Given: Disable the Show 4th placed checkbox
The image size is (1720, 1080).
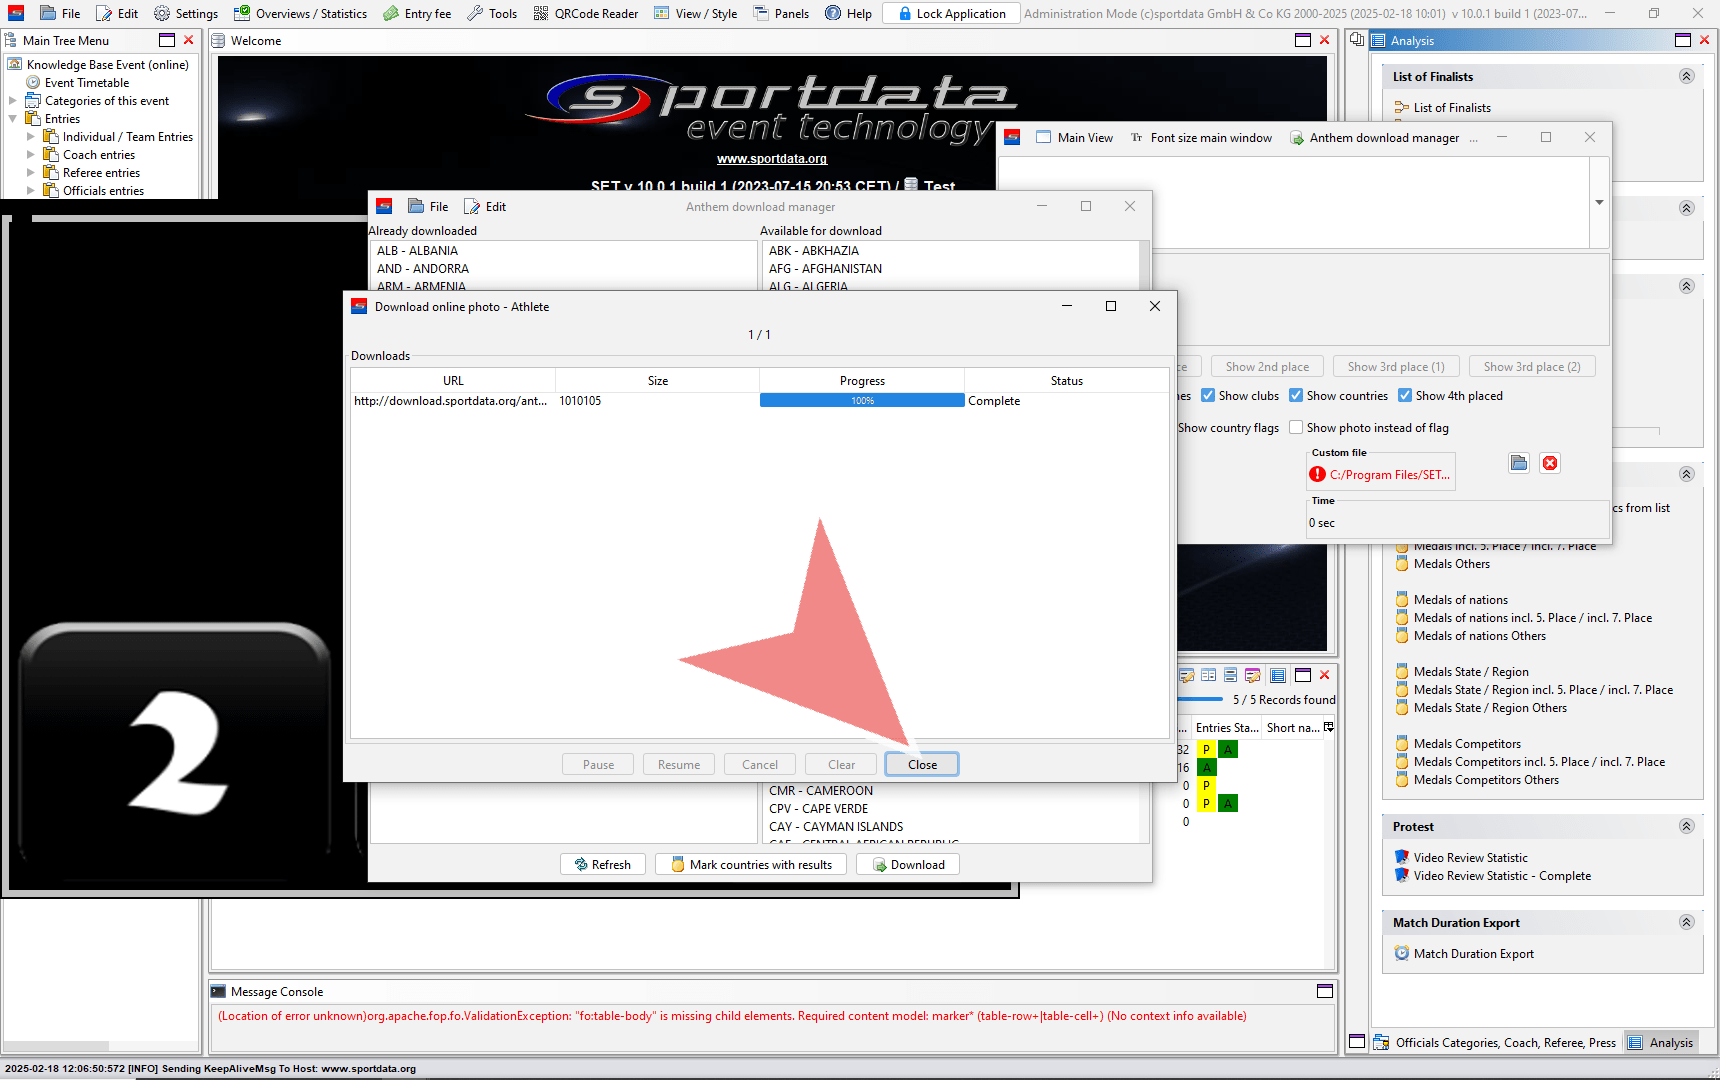Looking at the screenshot, I should pyautogui.click(x=1405, y=396).
